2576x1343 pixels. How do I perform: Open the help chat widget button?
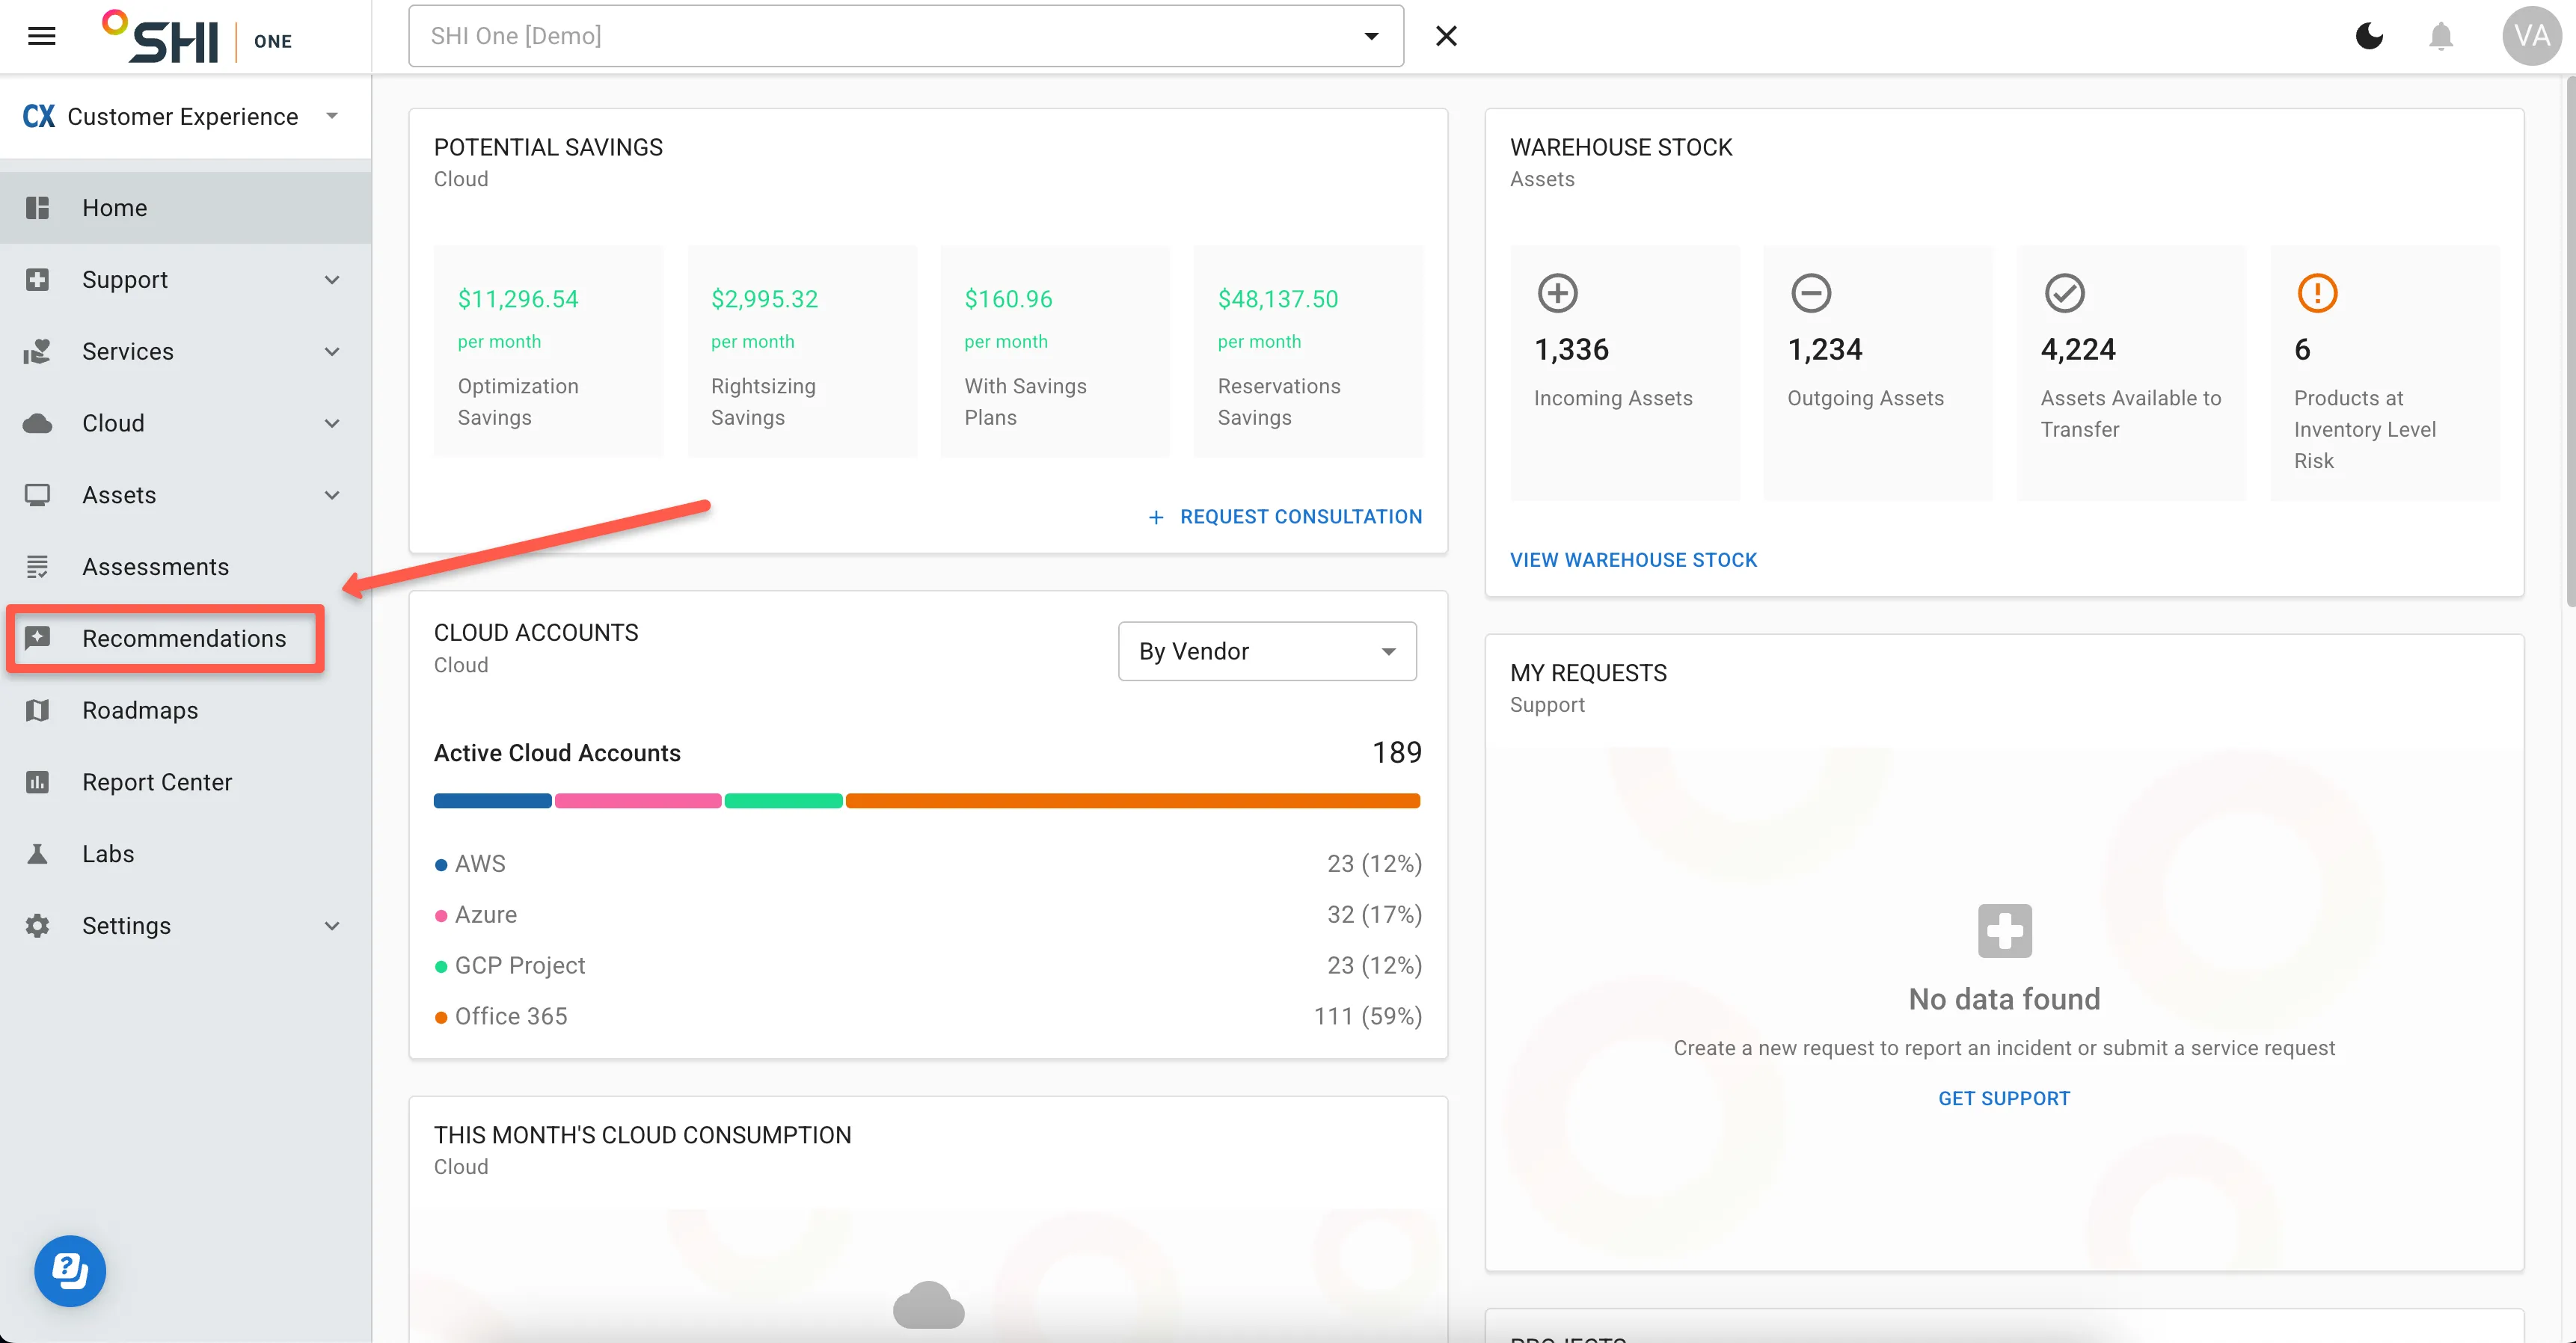coord(70,1271)
